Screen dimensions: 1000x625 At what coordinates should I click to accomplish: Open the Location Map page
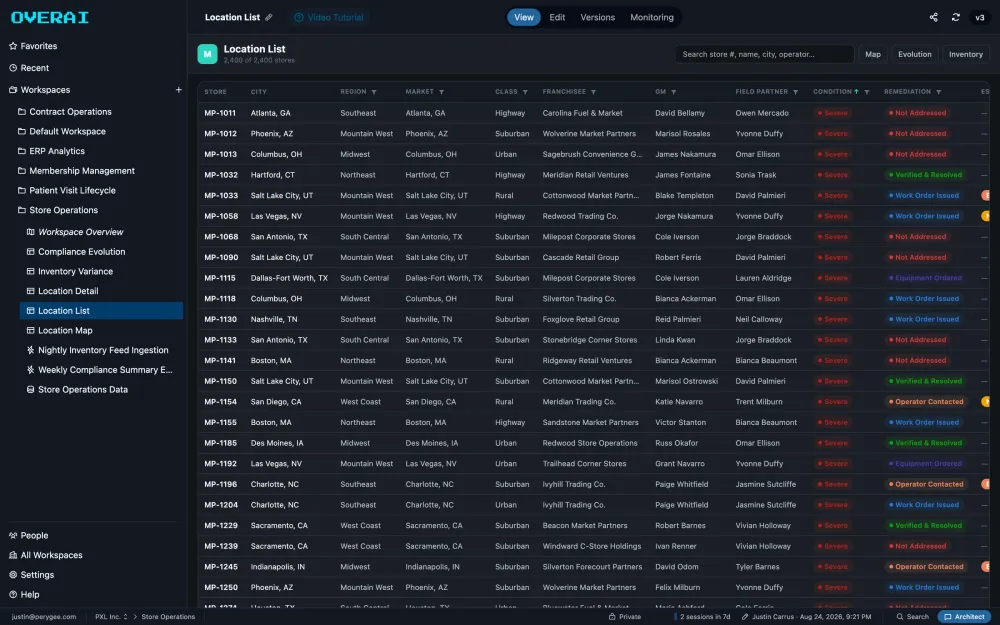click(x=59, y=330)
